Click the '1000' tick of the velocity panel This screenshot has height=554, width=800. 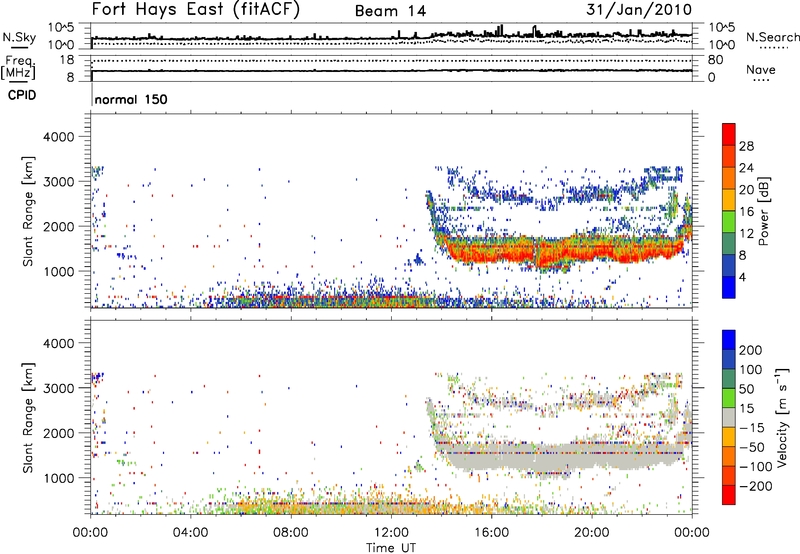point(58,478)
